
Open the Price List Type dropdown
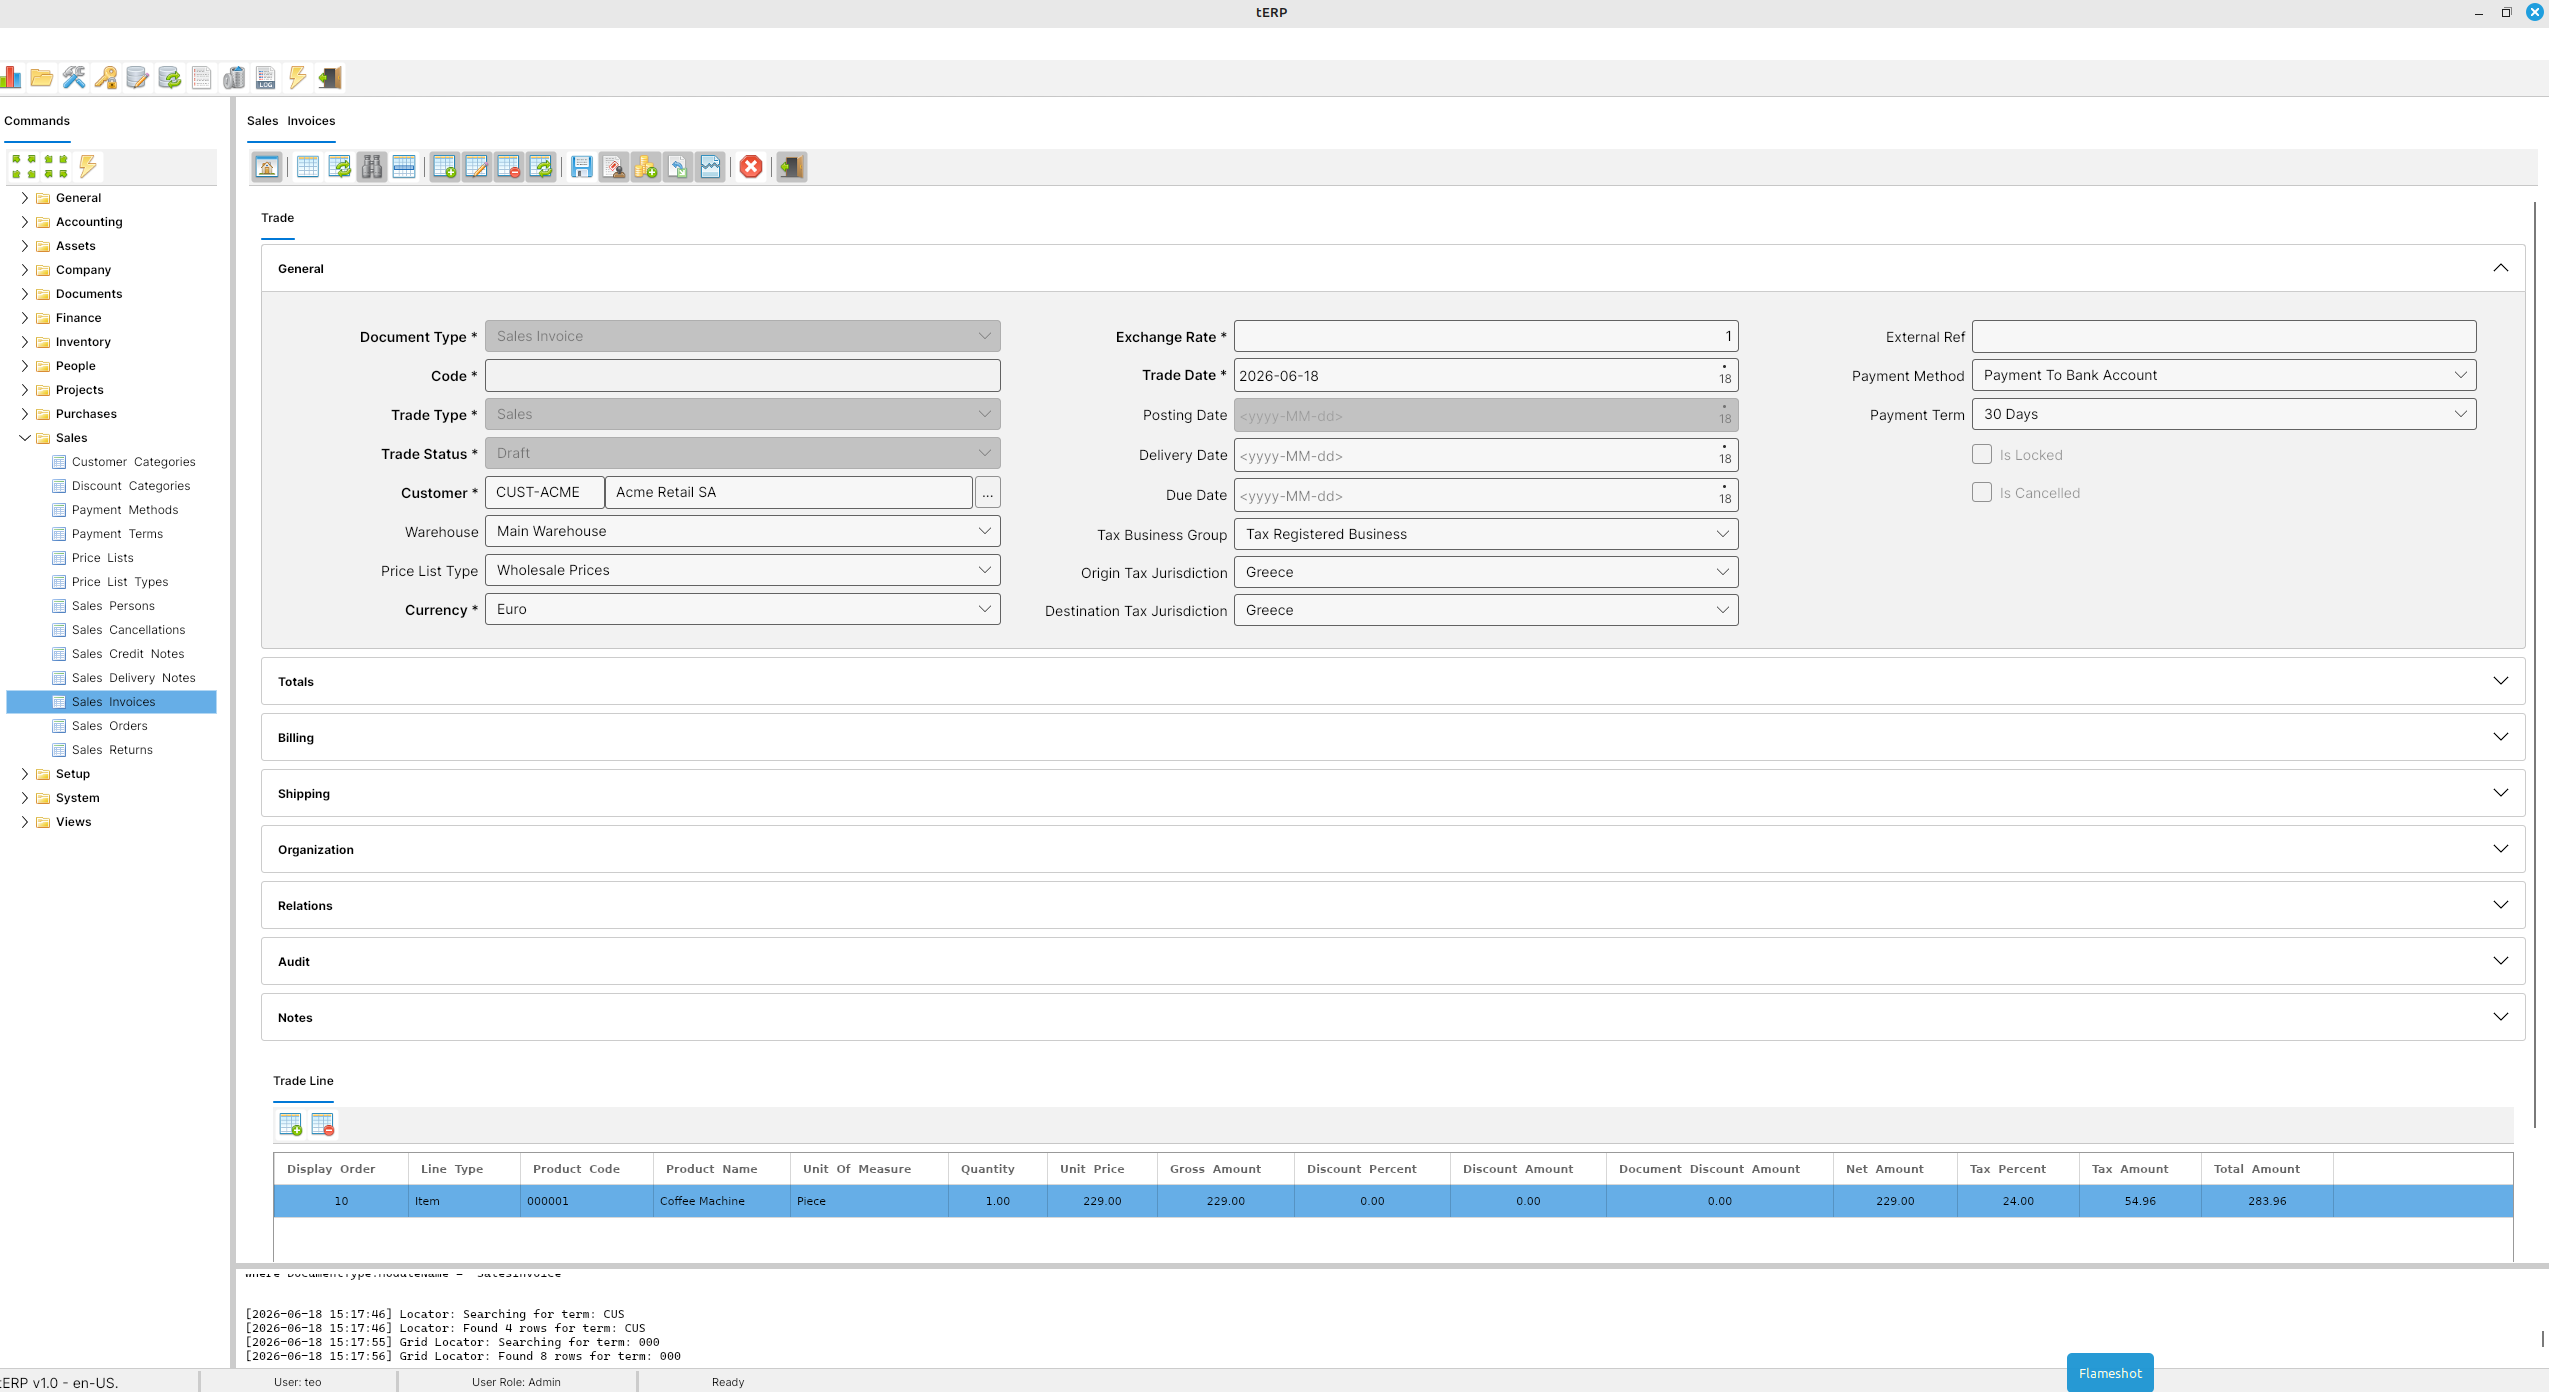click(743, 570)
